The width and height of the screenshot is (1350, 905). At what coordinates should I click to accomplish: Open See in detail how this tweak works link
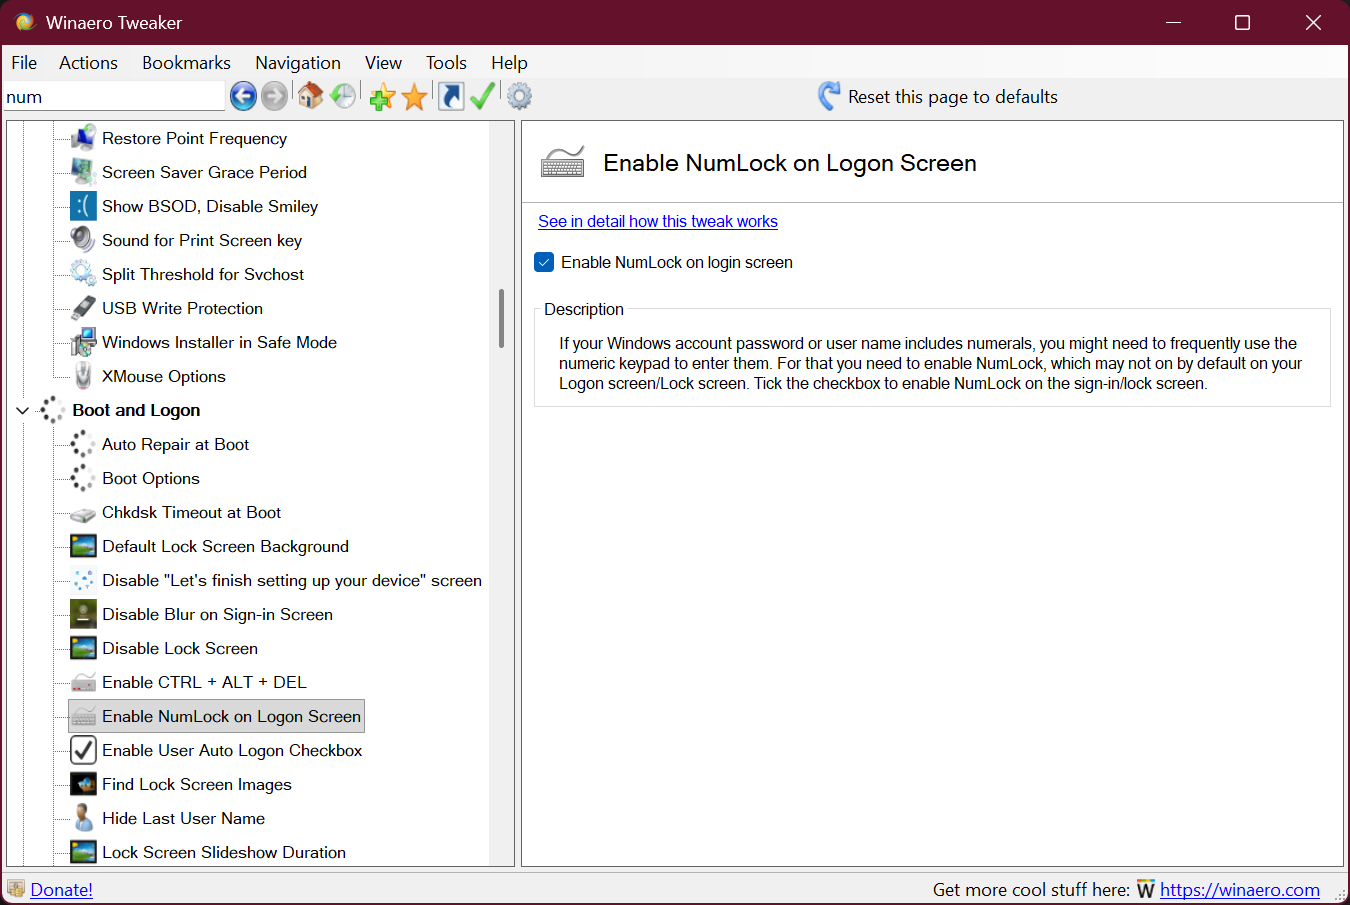658,221
